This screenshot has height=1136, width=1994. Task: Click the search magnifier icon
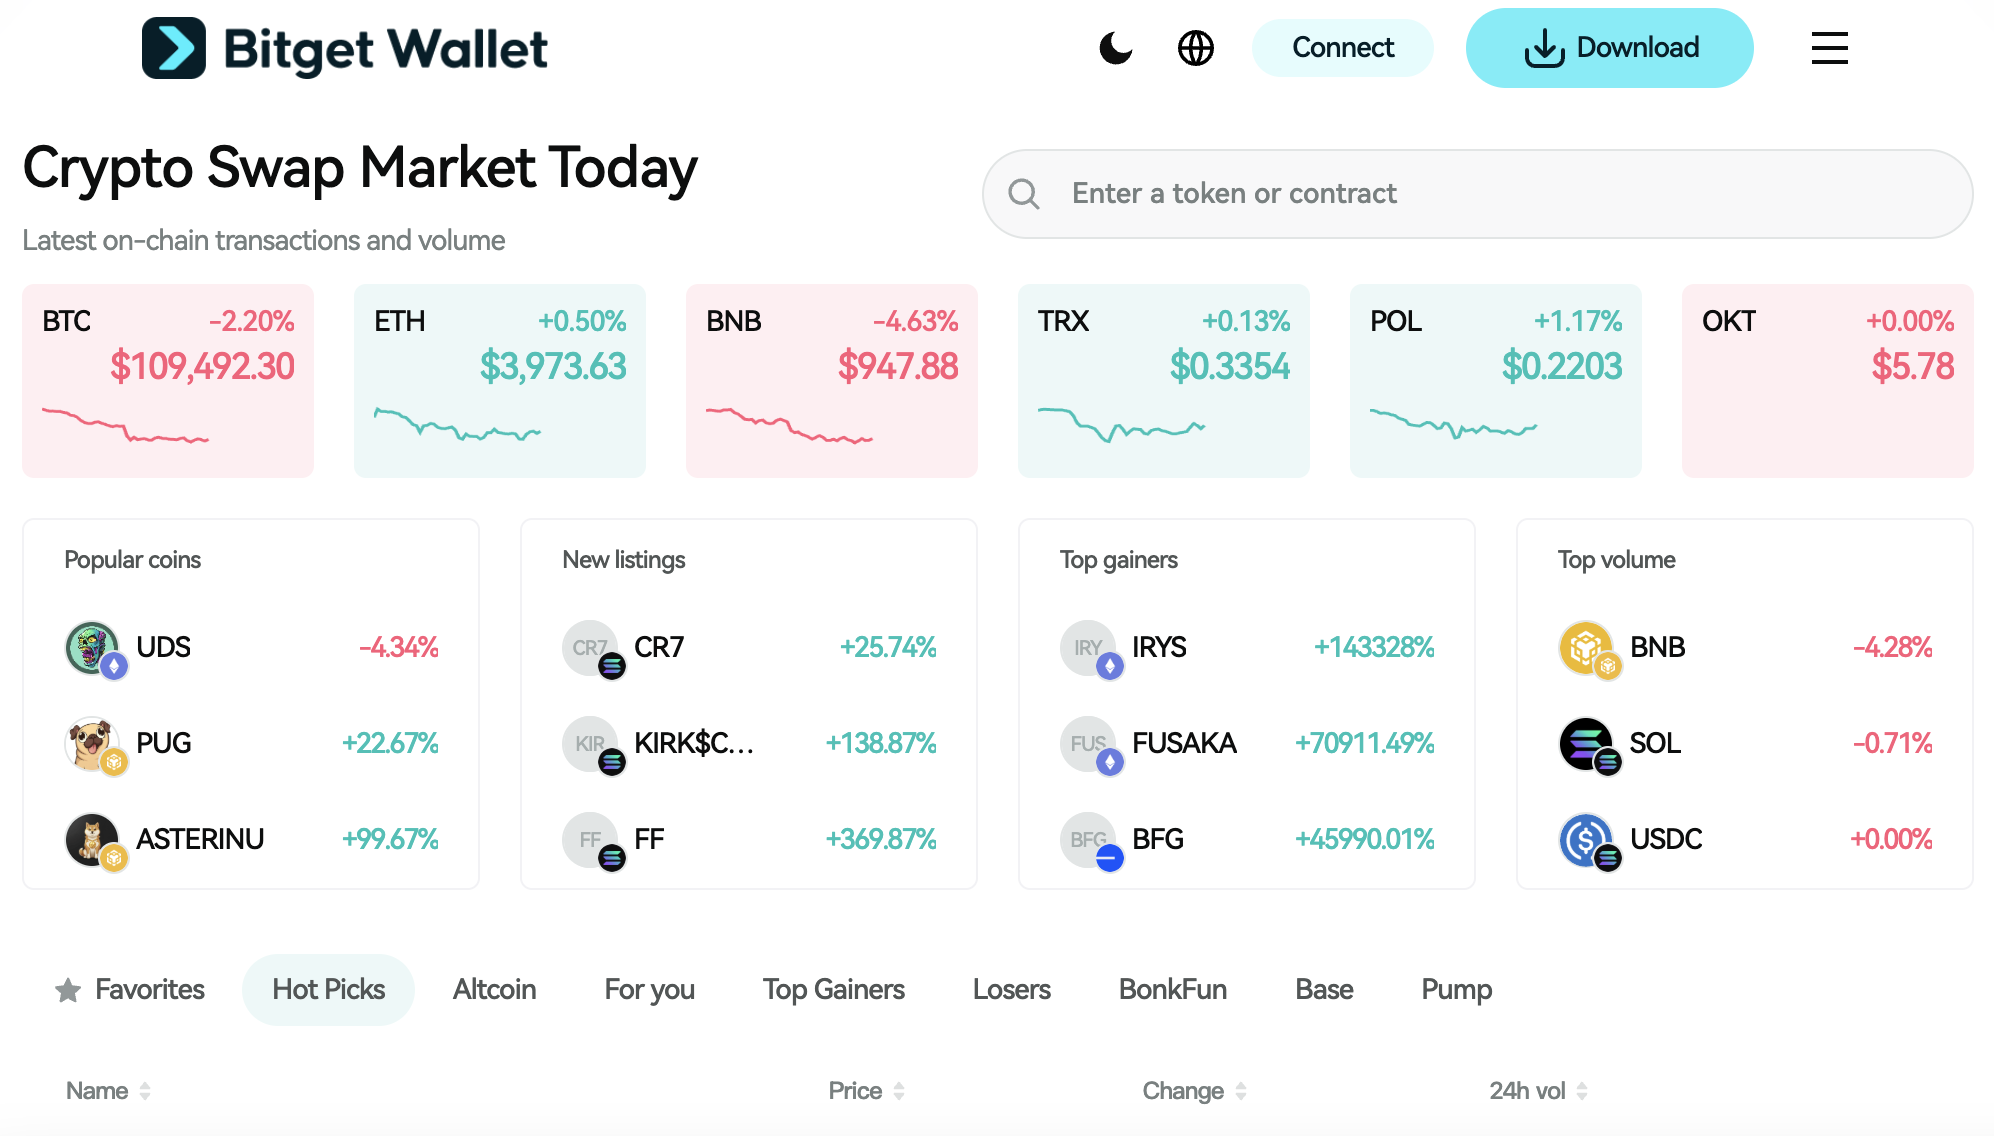tap(1023, 194)
